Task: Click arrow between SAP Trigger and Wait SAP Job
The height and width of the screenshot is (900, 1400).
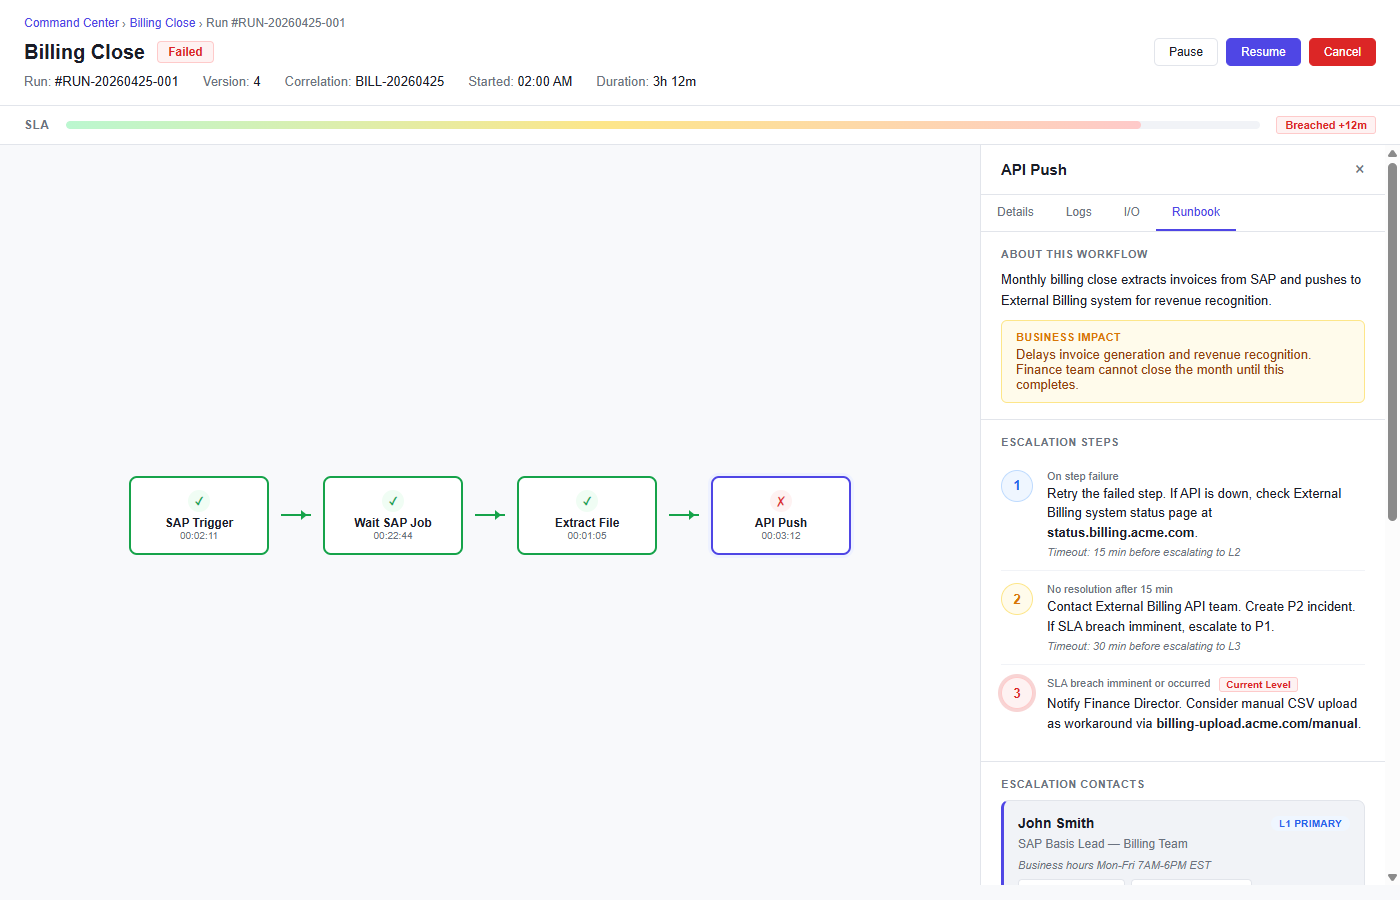Action: click(296, 515)
